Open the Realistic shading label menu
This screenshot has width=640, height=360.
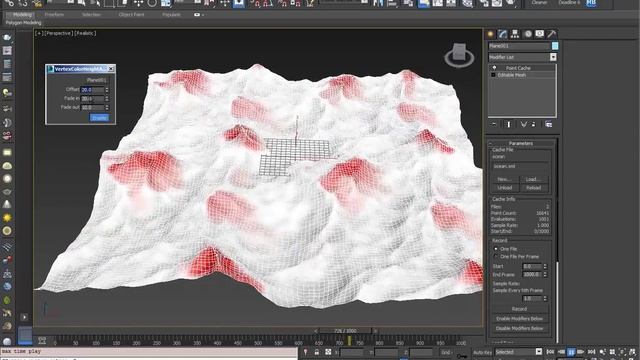pos(85,33)
